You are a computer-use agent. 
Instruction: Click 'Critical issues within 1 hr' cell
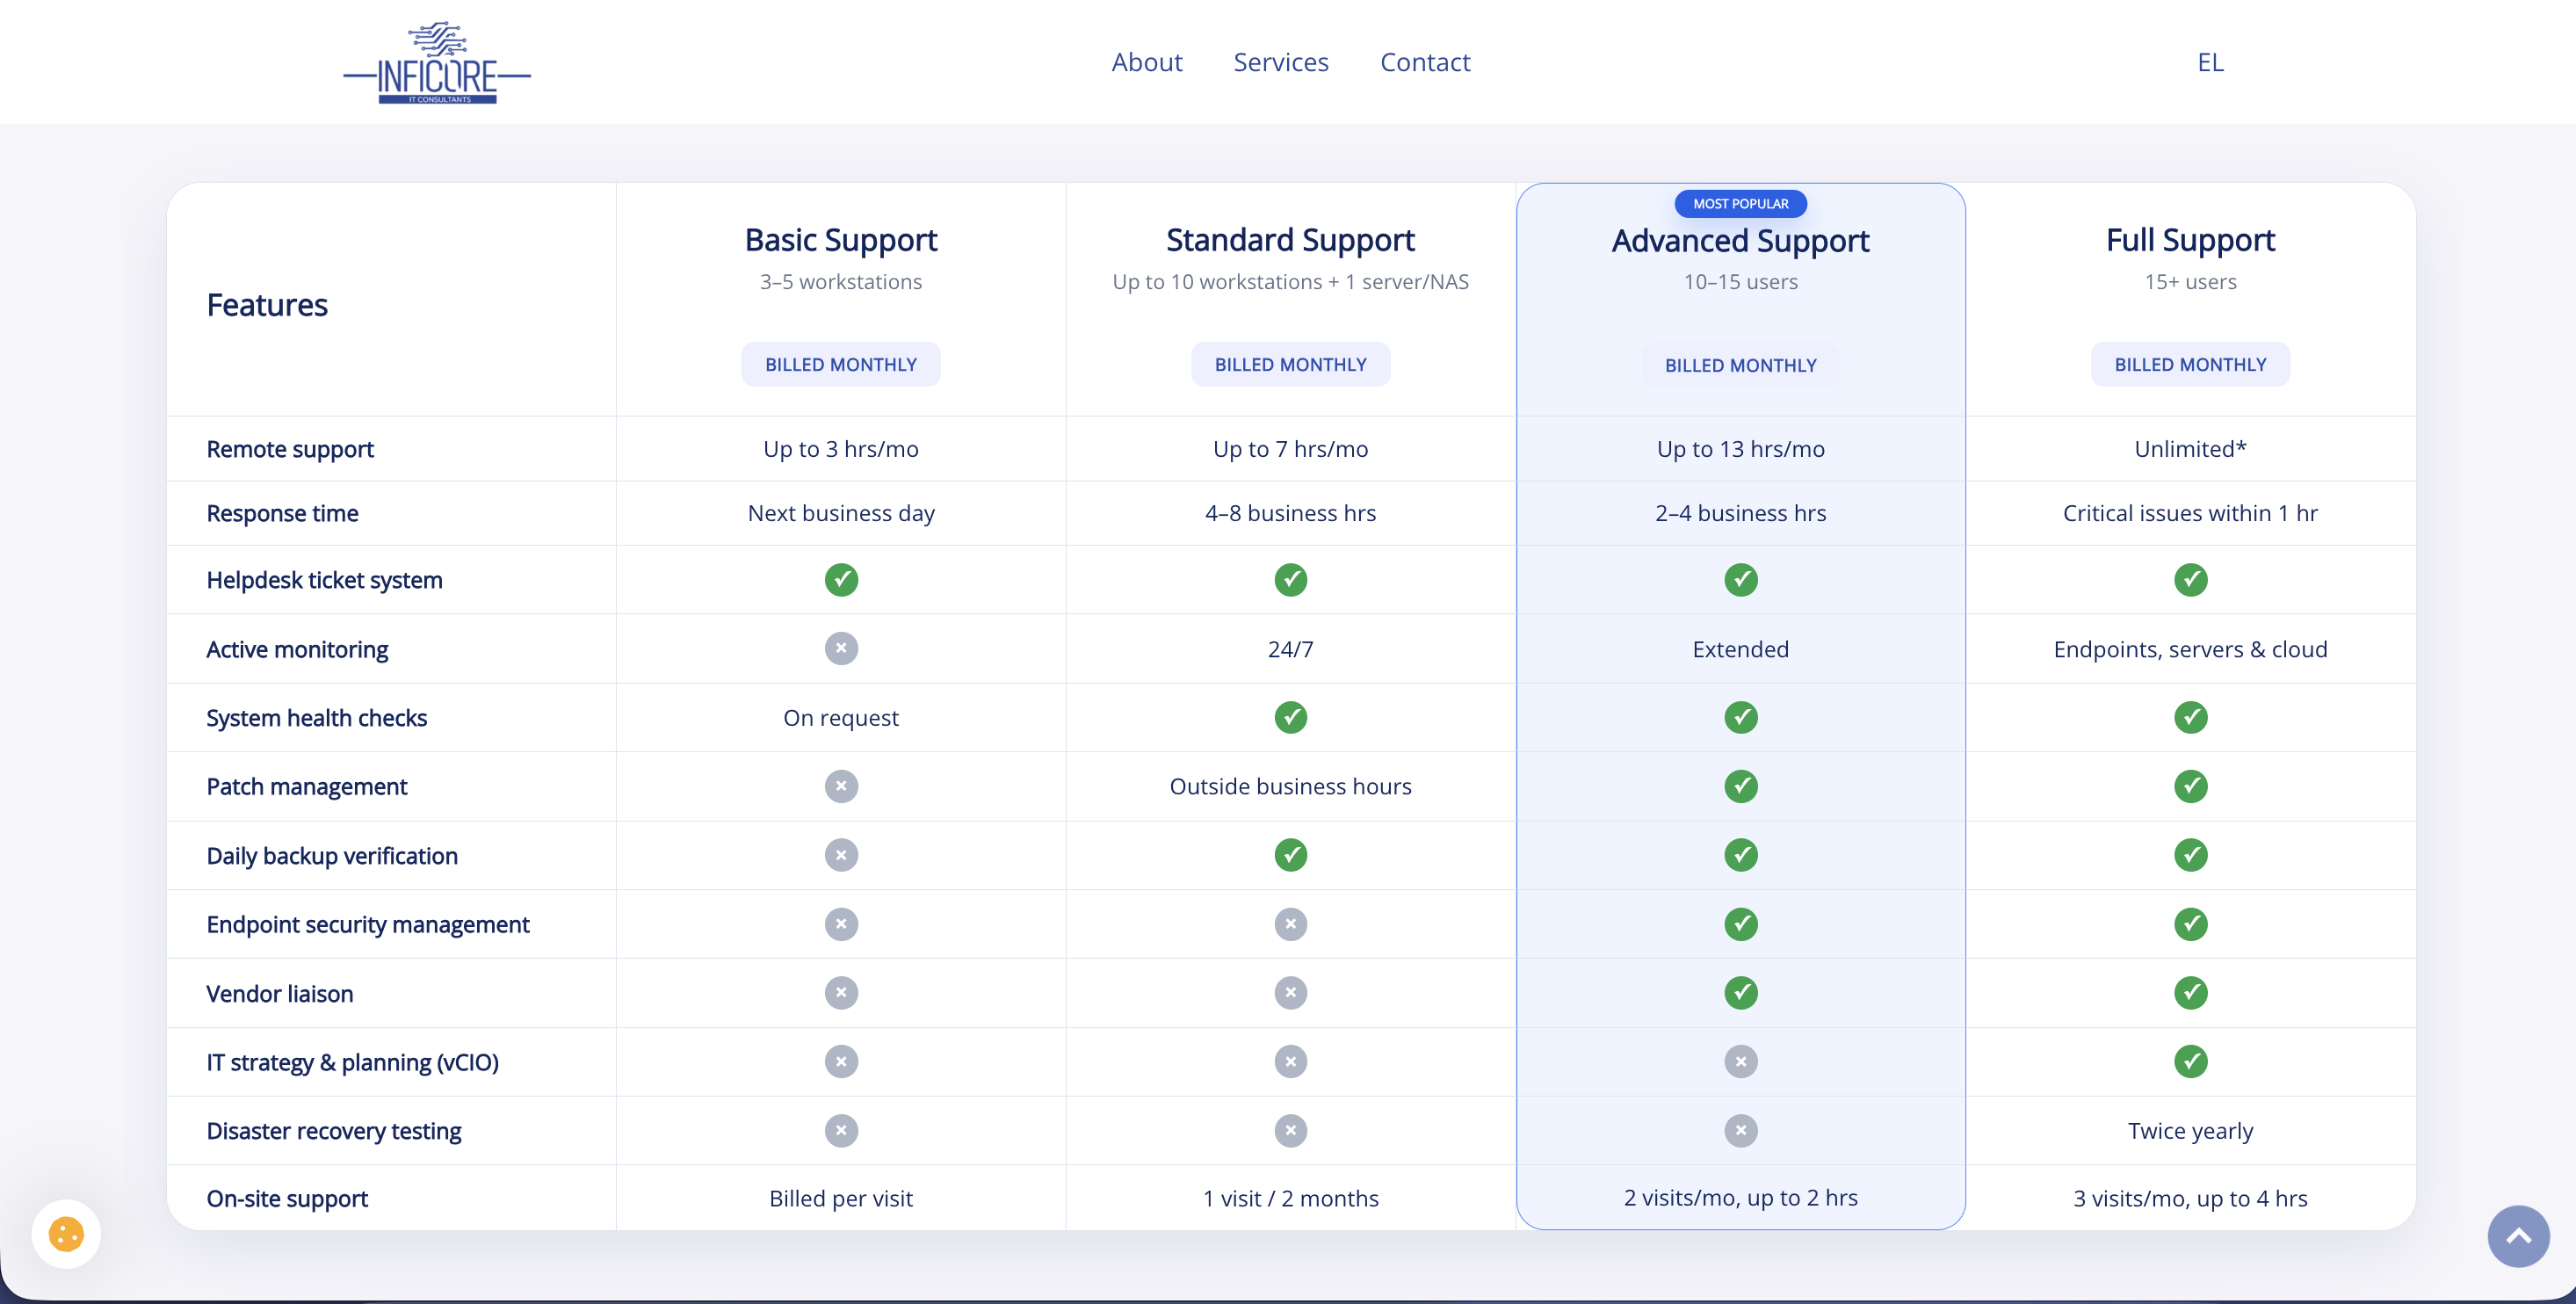pyautogui.click(x=2190, y=513)
